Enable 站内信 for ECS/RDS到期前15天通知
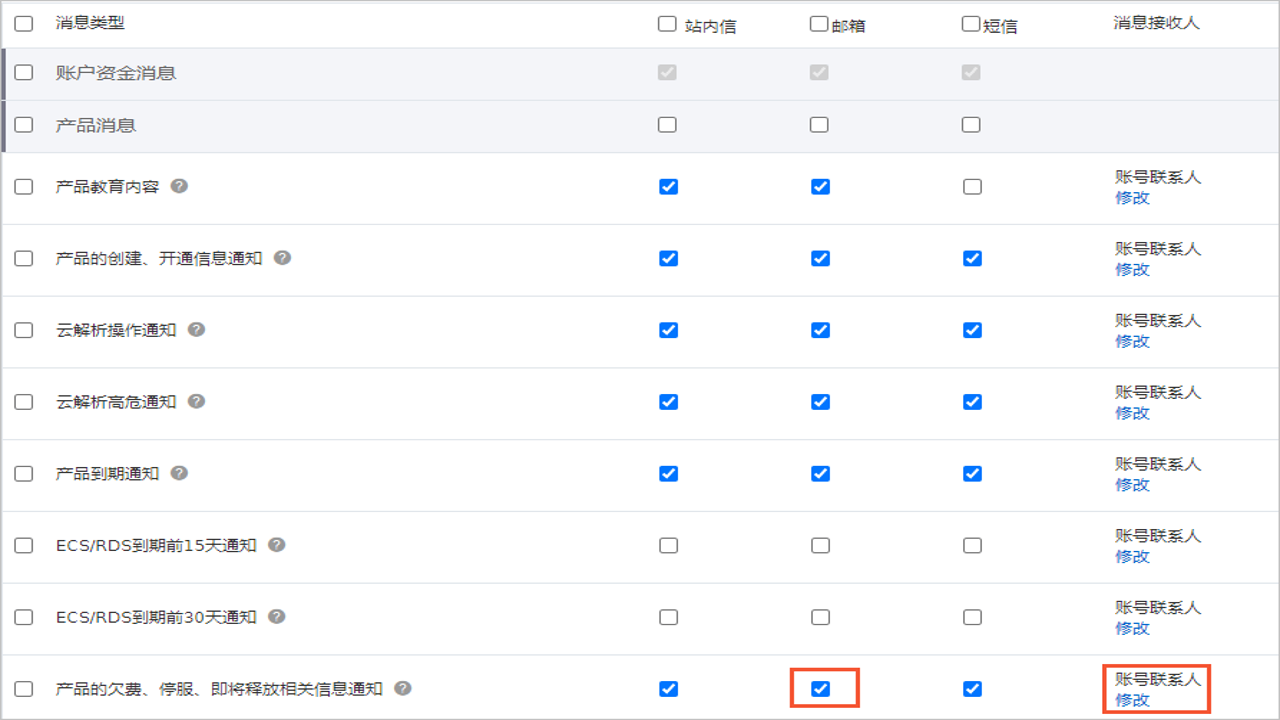 pos(668,546)
